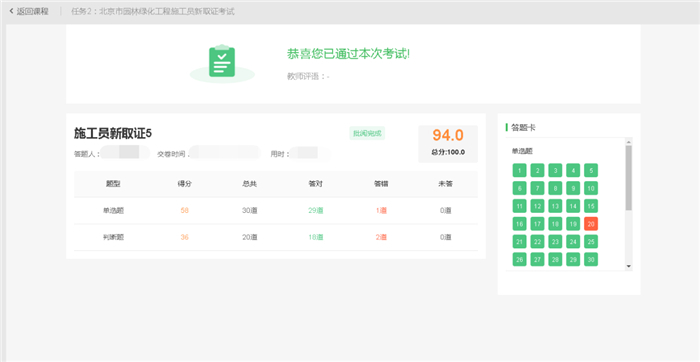
Task: Click answer card scrollbar up arrow
Action: [629, 142]
